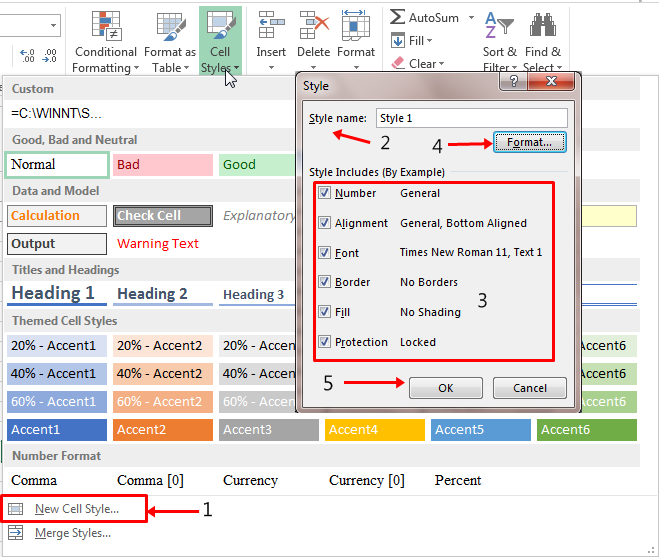Apply 20% - Accent1 style
The image size is (659, 557).
click(57, 346)
